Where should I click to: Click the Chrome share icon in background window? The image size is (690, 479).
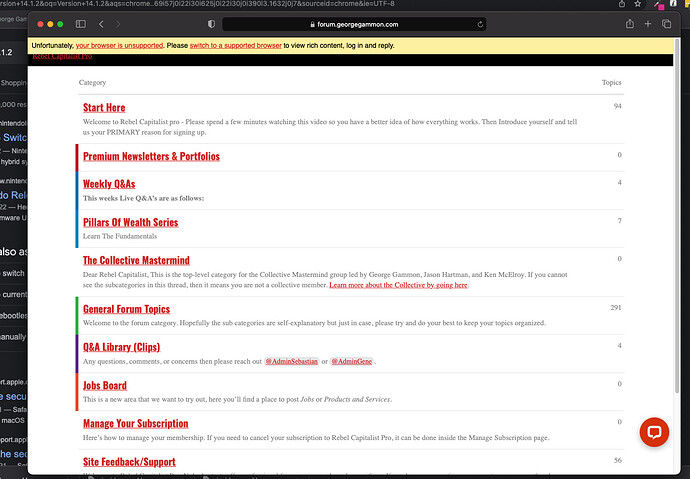point(622,4)
